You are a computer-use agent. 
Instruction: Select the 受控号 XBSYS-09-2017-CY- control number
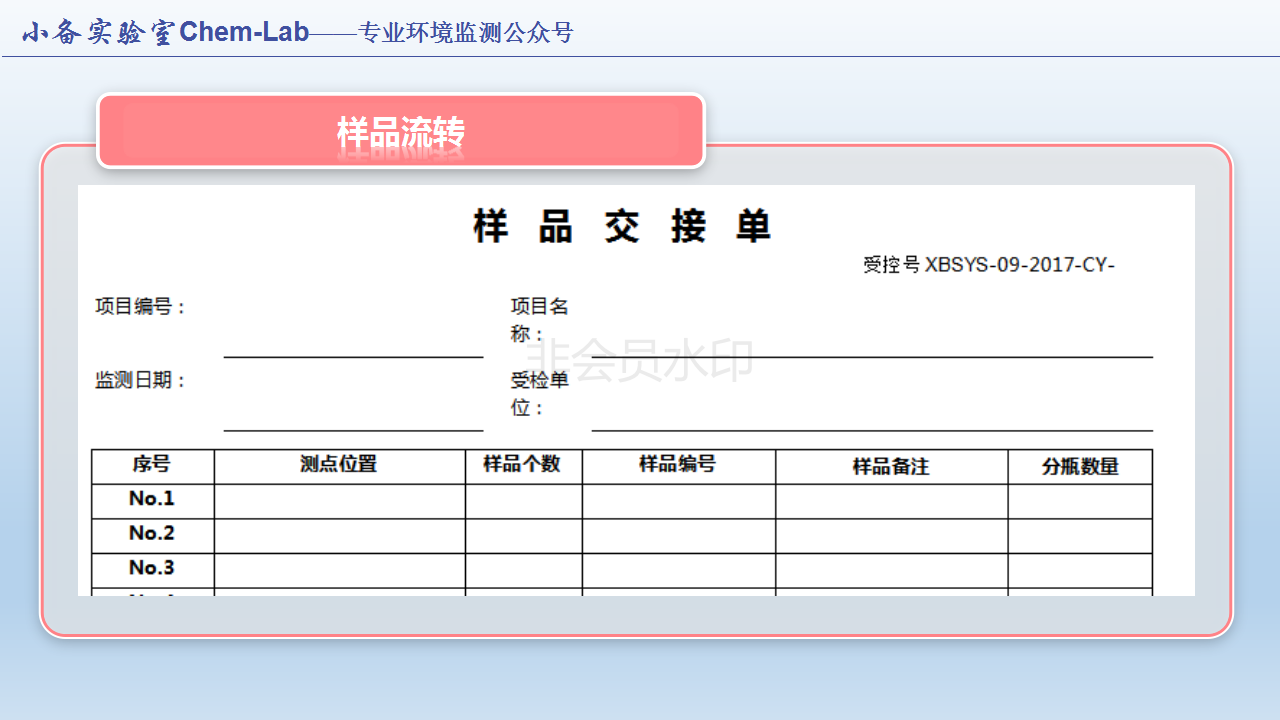pos(988,265)
